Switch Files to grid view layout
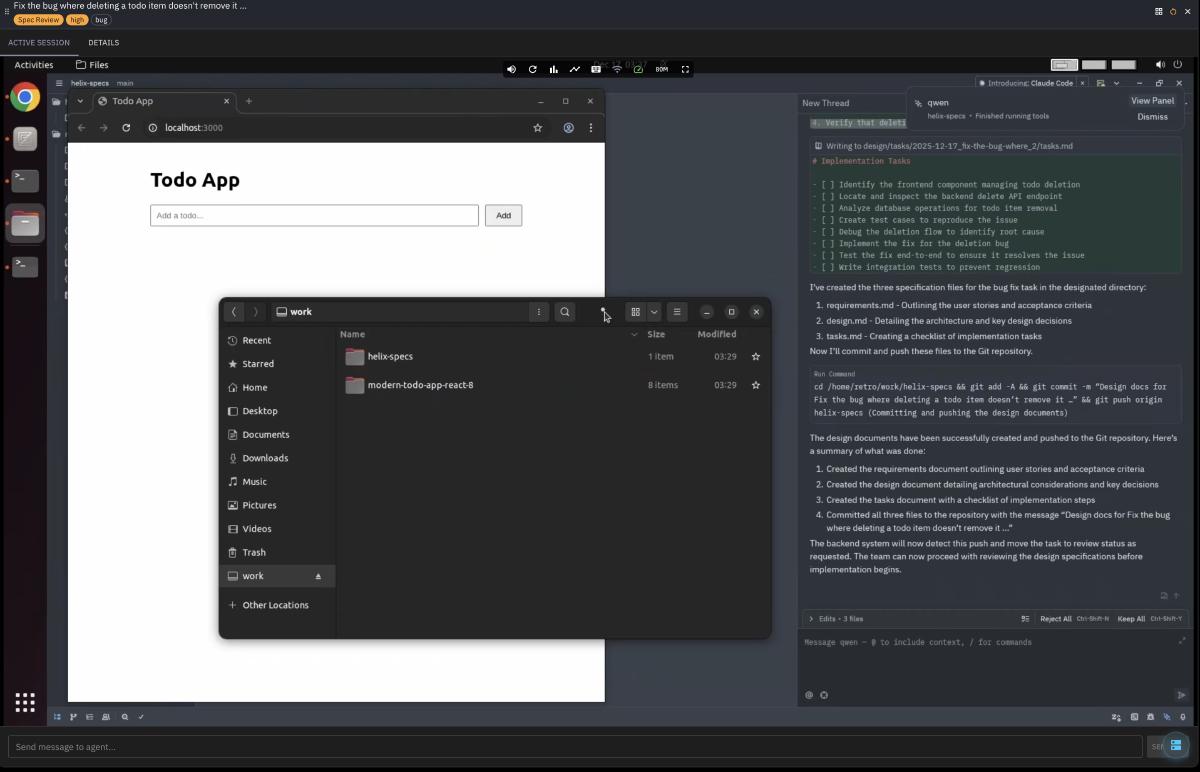 pyautogui.click(x=636, y=312)
